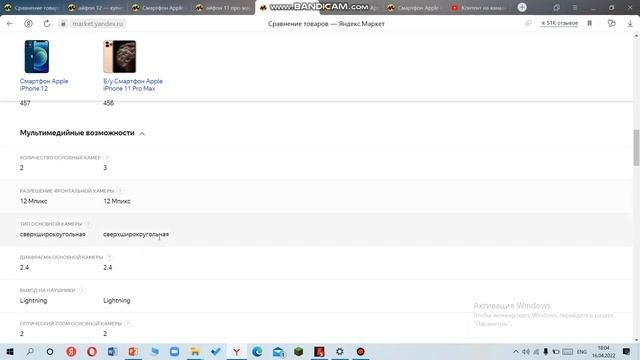Open Settings gear on the taskbar
The width and height of the screenshot is (640, 360).
pyautogui.click(x=340, y=351)
